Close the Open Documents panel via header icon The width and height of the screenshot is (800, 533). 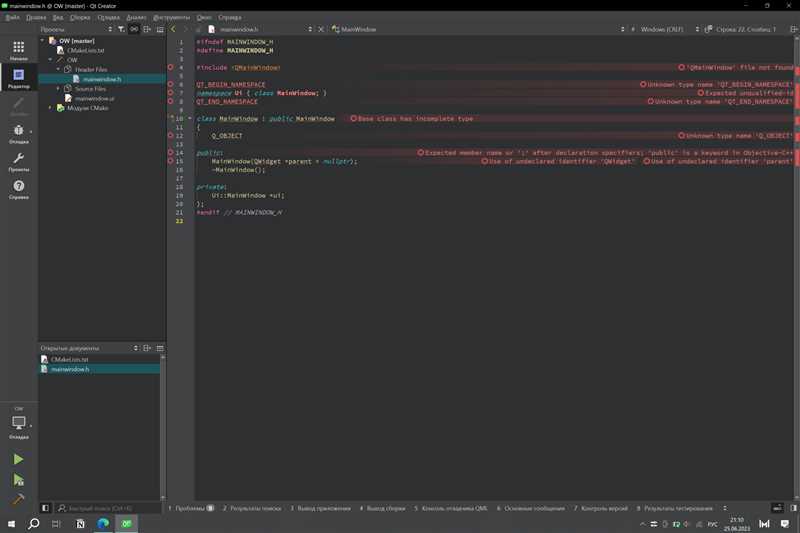click(160, 348)
